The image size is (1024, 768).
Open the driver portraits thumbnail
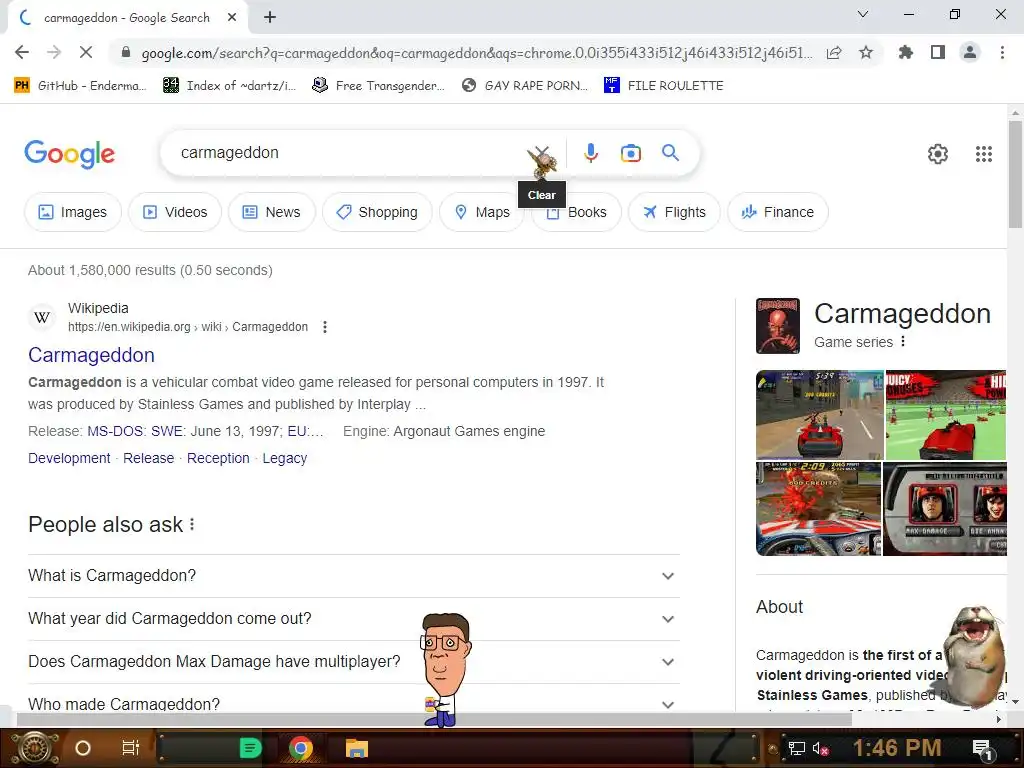[x=944, y=509]
